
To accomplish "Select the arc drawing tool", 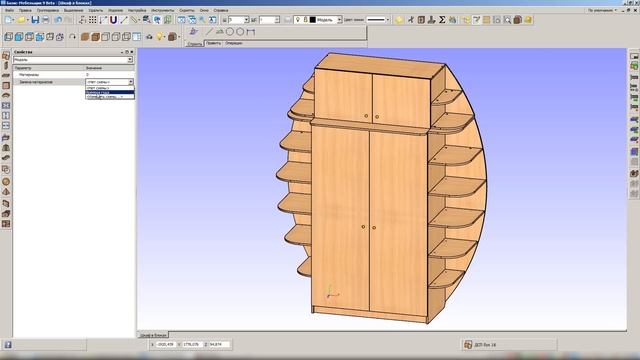I will (220, 31).
